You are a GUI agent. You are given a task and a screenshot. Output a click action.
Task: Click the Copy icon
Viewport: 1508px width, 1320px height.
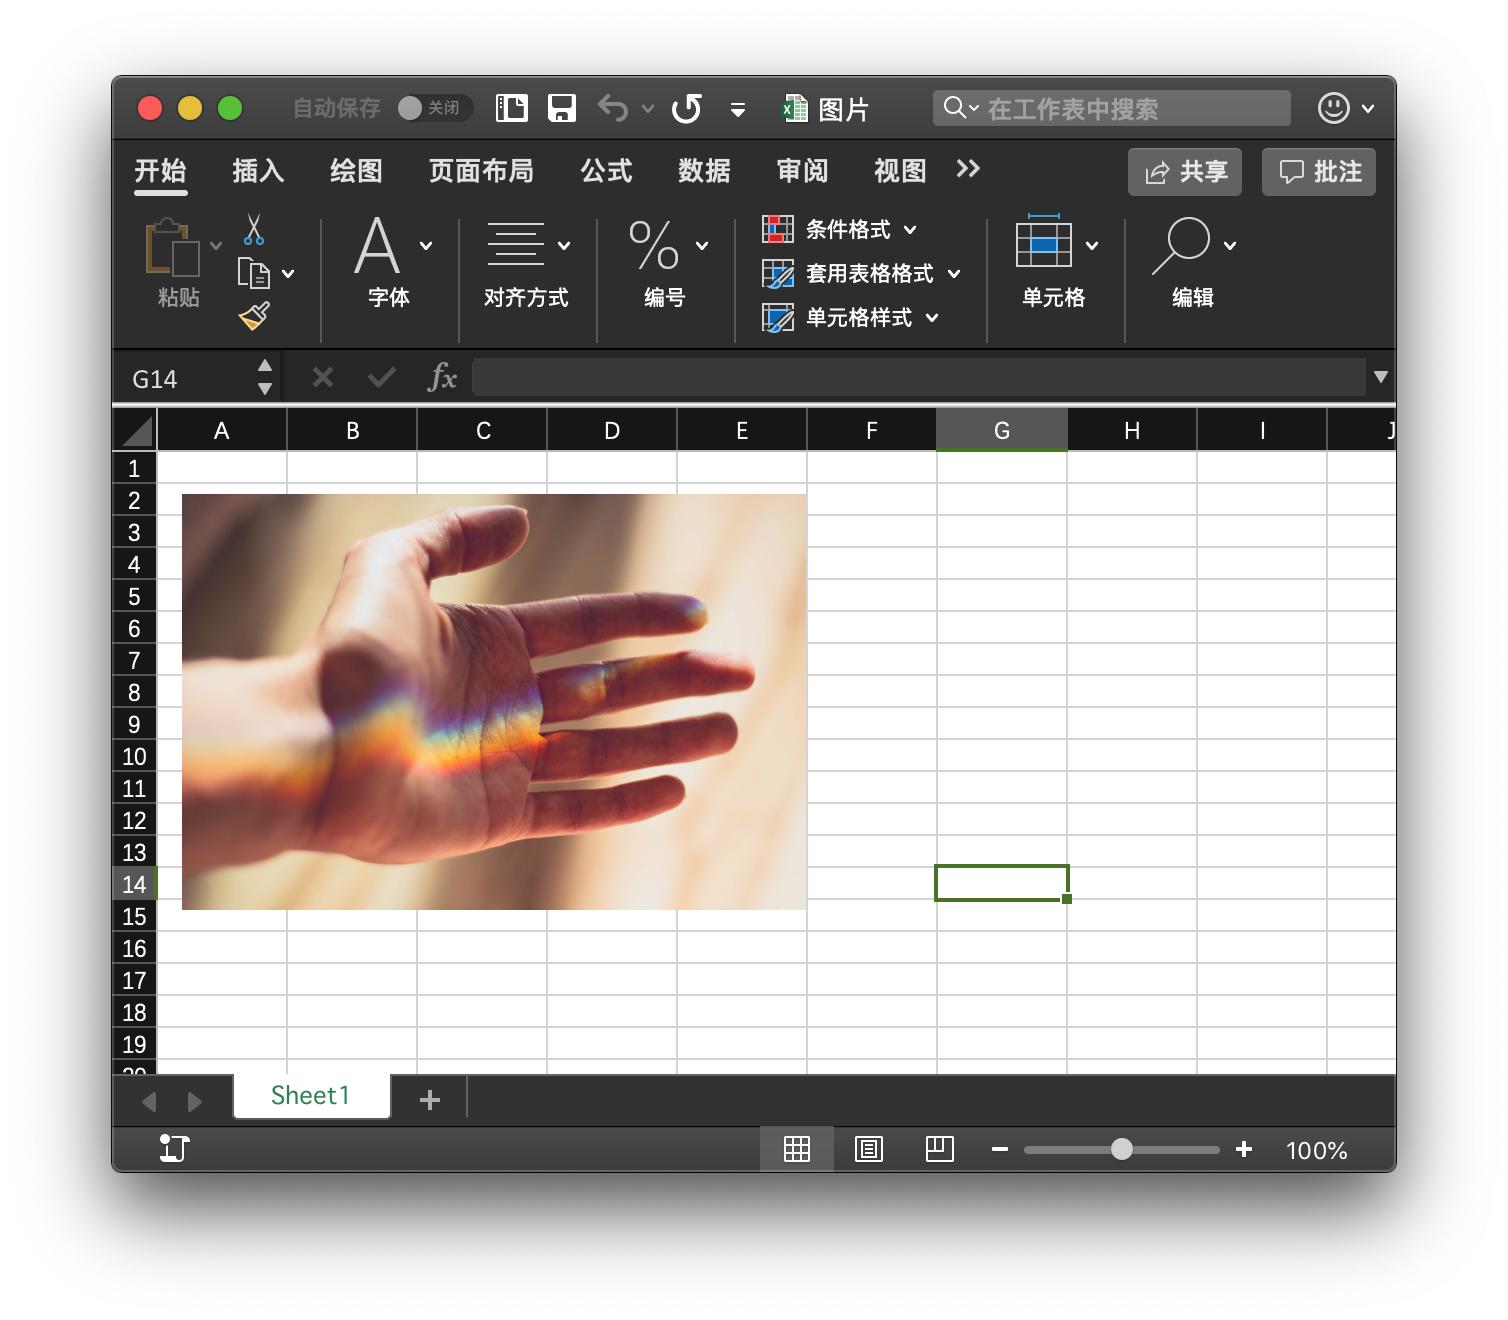pos(253,273)
